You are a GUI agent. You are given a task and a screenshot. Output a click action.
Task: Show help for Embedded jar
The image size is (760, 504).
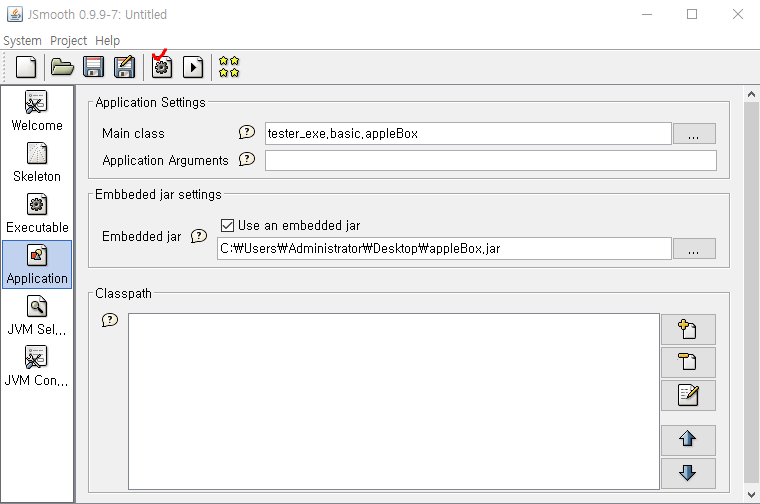pos(199,236)
